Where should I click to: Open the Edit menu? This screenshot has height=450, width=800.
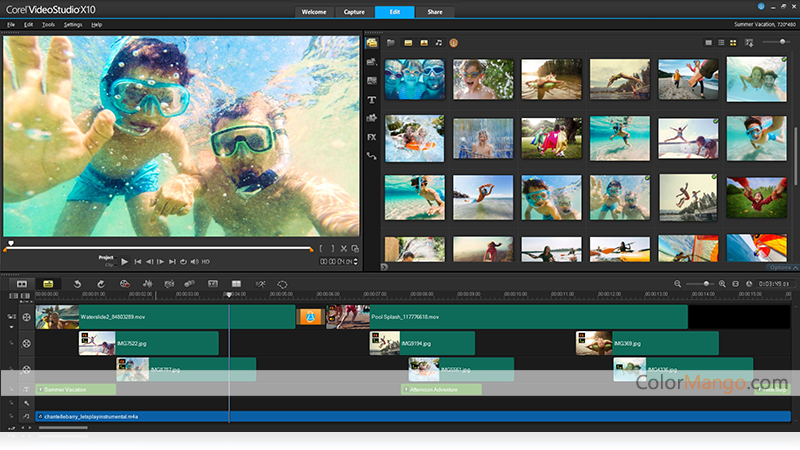click(28, 24)
